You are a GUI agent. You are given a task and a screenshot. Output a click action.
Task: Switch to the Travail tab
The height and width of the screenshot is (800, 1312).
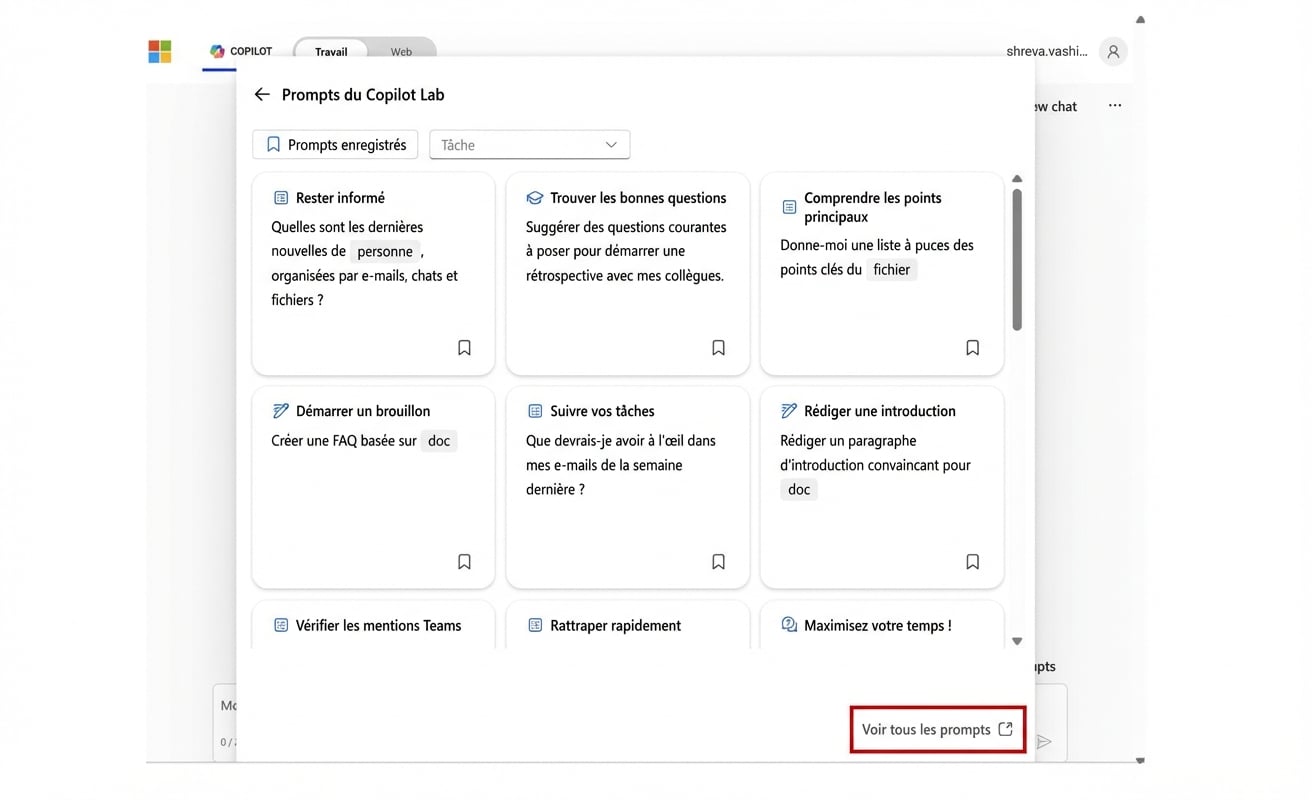pos(331,52)
